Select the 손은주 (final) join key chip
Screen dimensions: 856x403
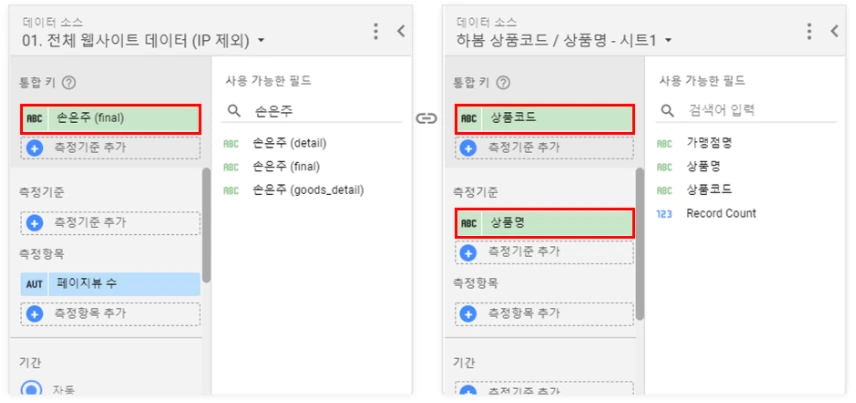tap(110, 118)
